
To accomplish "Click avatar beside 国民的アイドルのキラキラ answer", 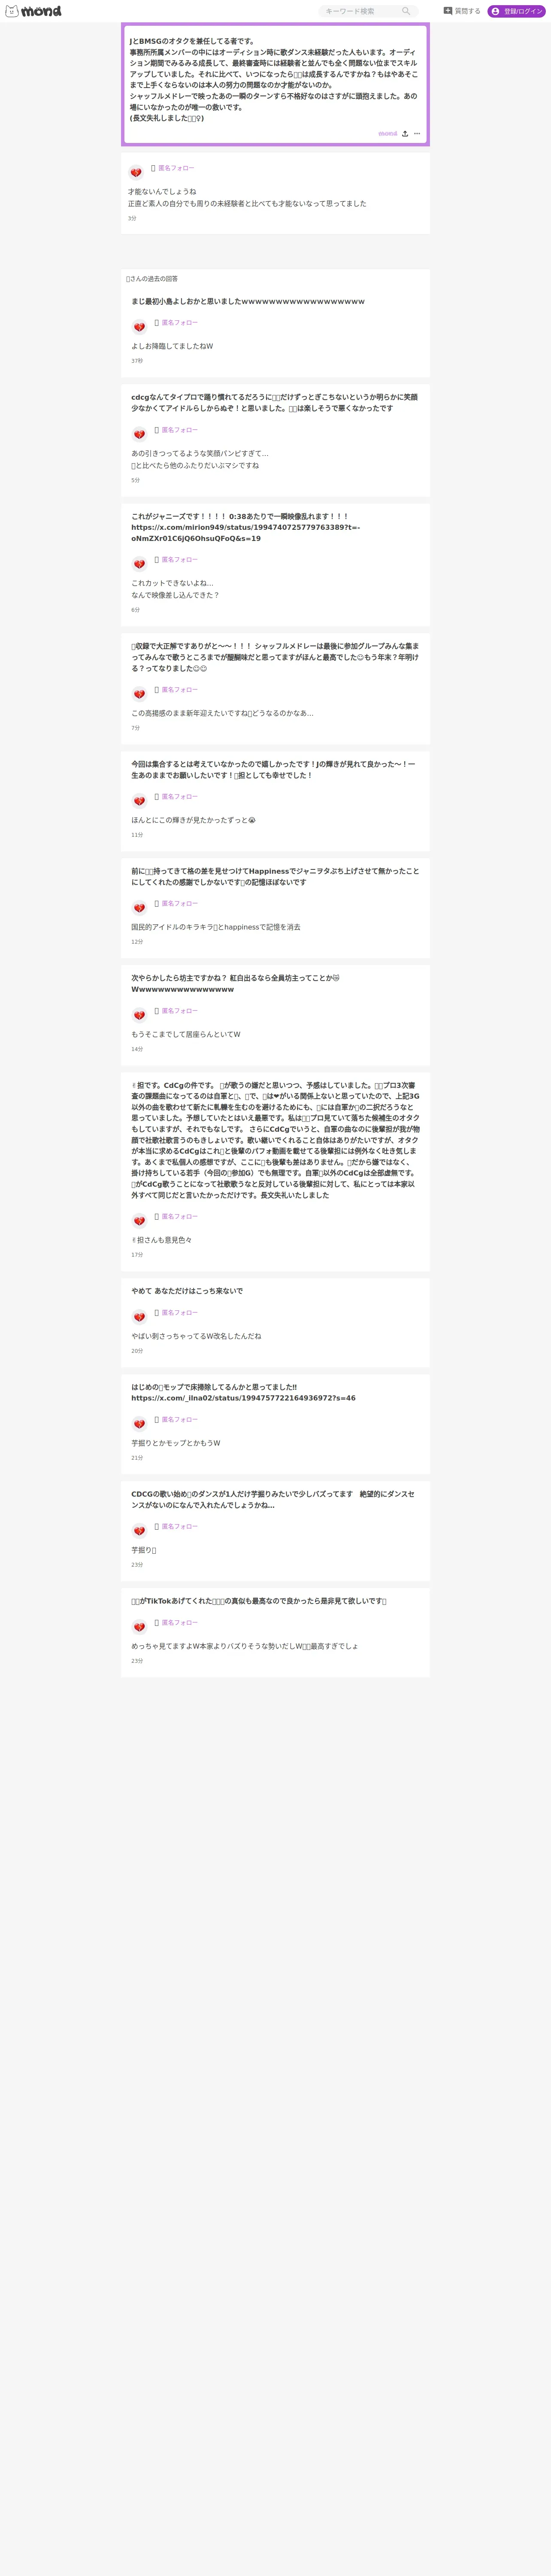I will click(x=140, y=908).
